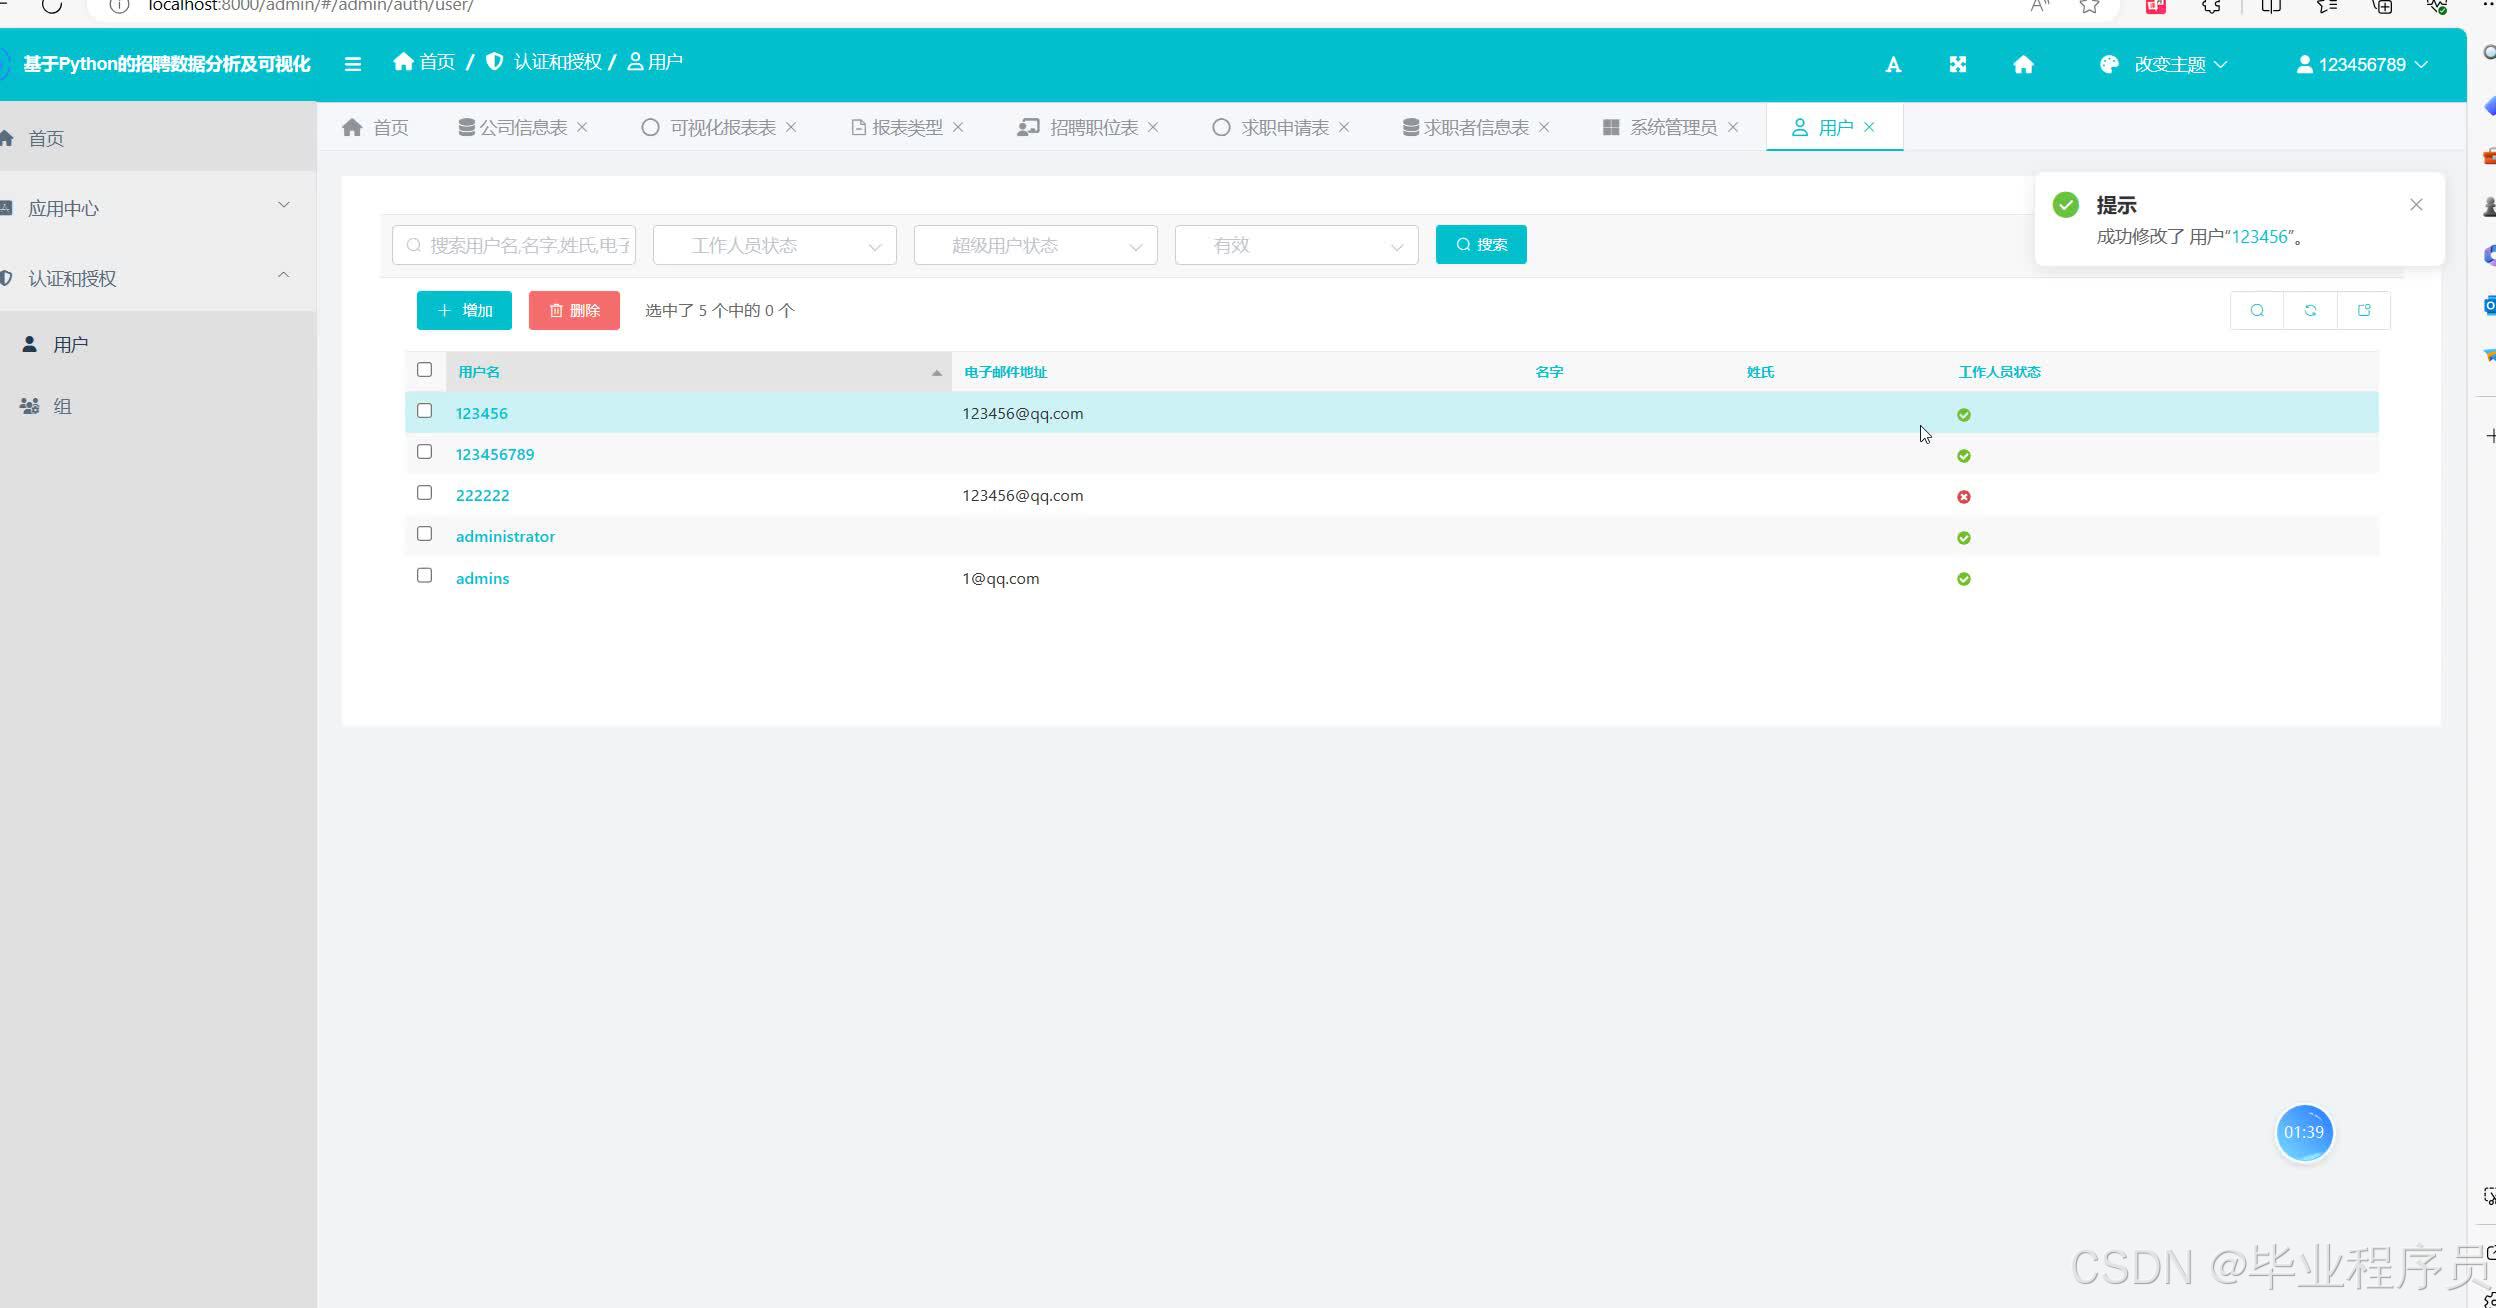Toggle the sidebar collapse hamburger icon
Image resolution: width=2496 pixels, height=1308 pixels.
[352, 64]
